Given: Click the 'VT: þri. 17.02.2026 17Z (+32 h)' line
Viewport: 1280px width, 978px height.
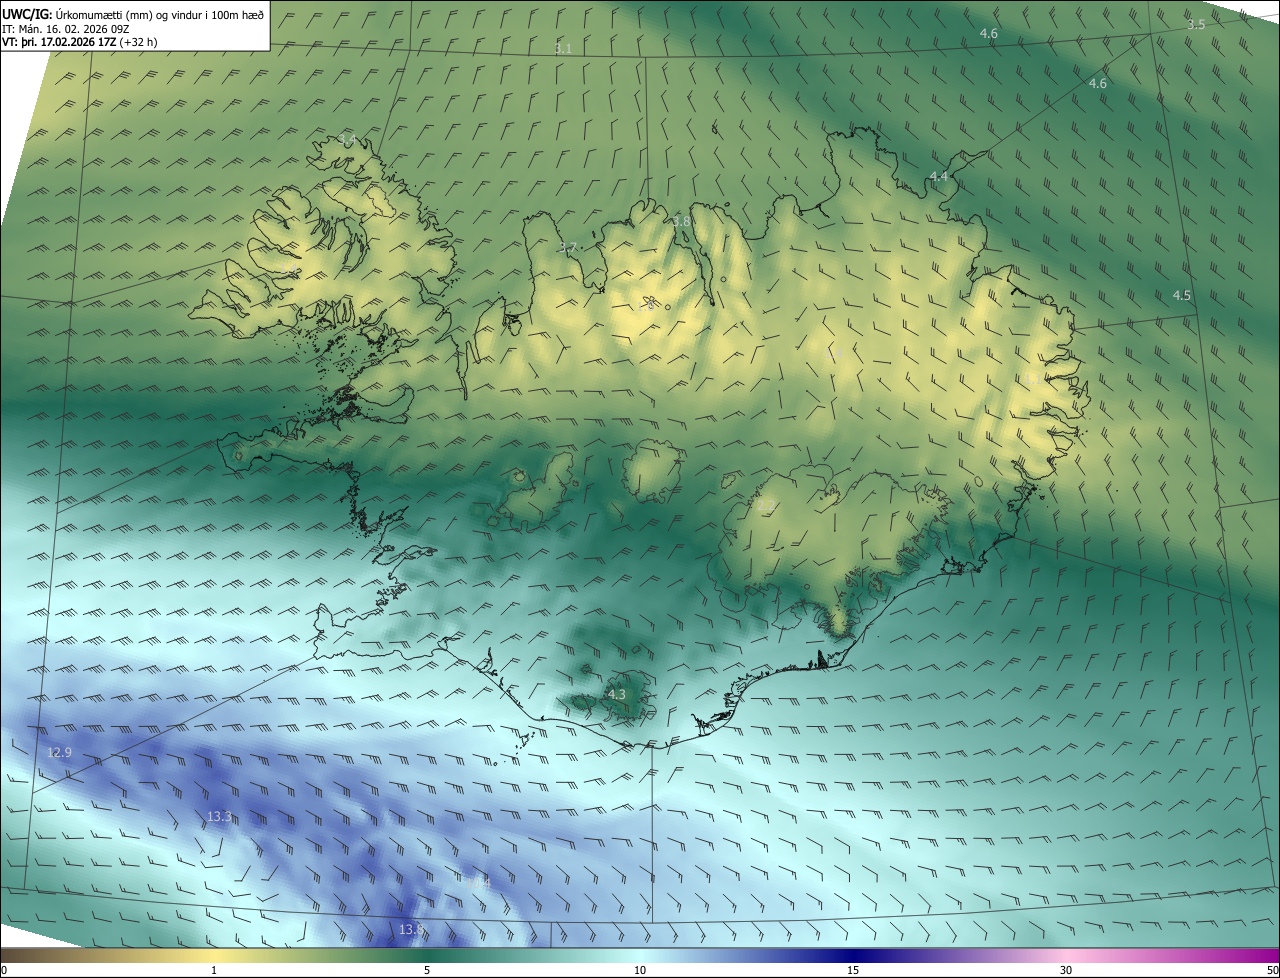Looking at the screenshot, I should [79, 42].
